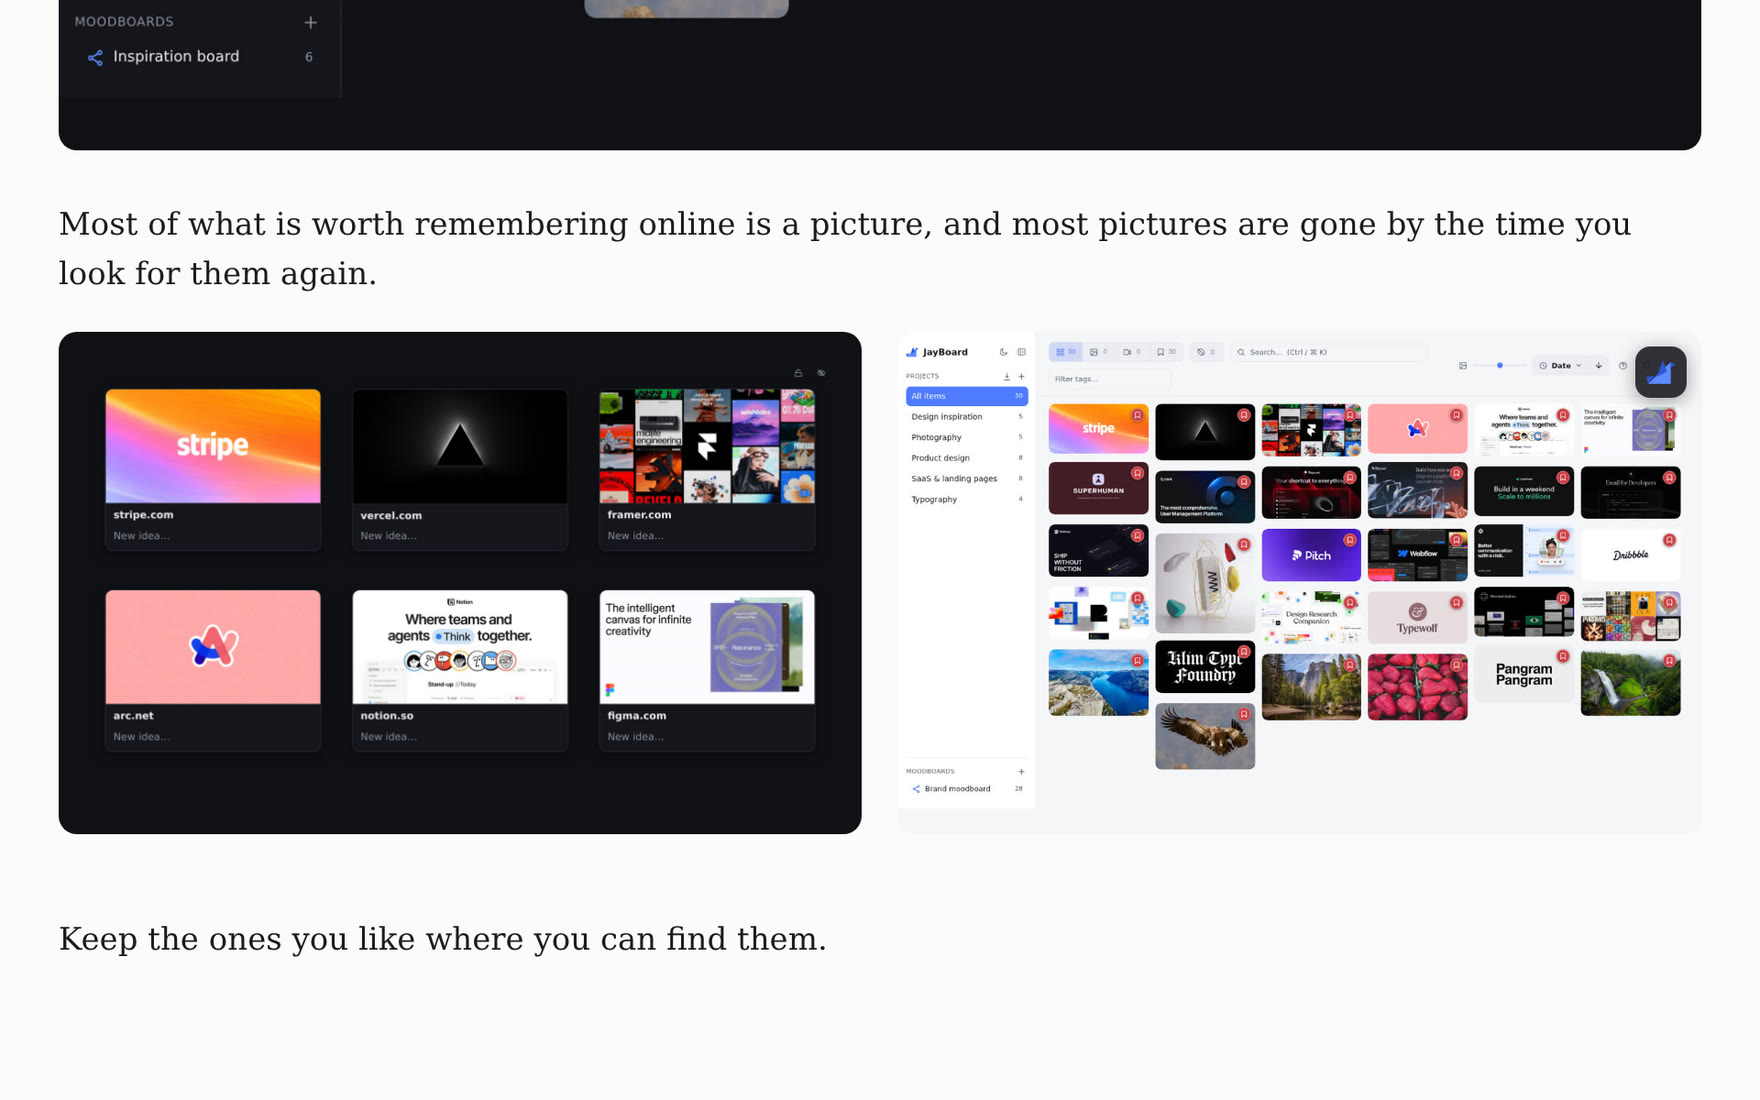Filter by videos using the camera icon
This screenshot has width=1760, height=1100.
click(1131, 352)
